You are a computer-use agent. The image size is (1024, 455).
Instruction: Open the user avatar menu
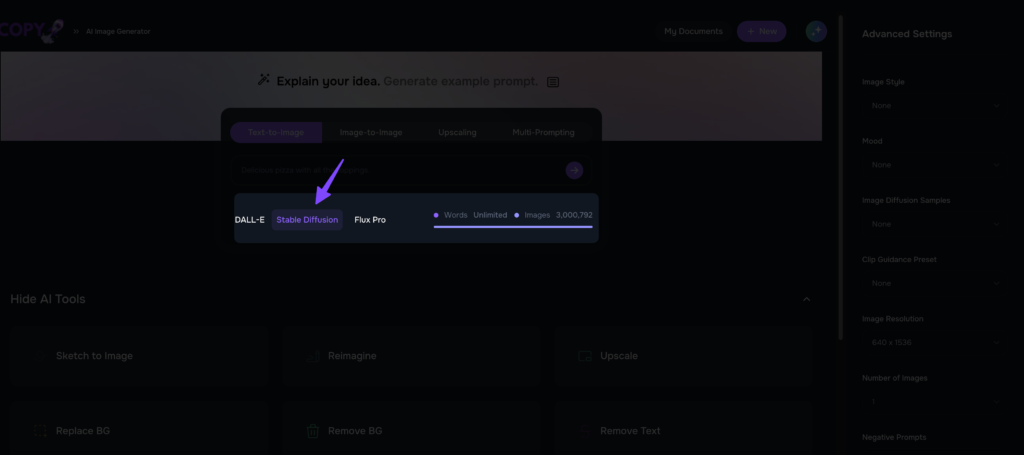click(816, 31)
